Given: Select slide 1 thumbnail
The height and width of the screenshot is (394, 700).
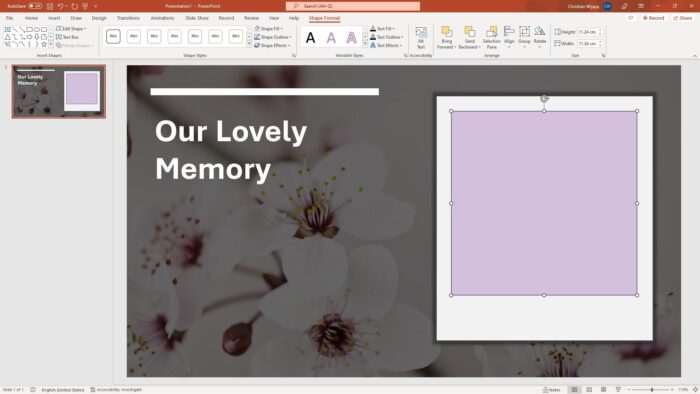Looking at the screenshot, I should 59,91.
